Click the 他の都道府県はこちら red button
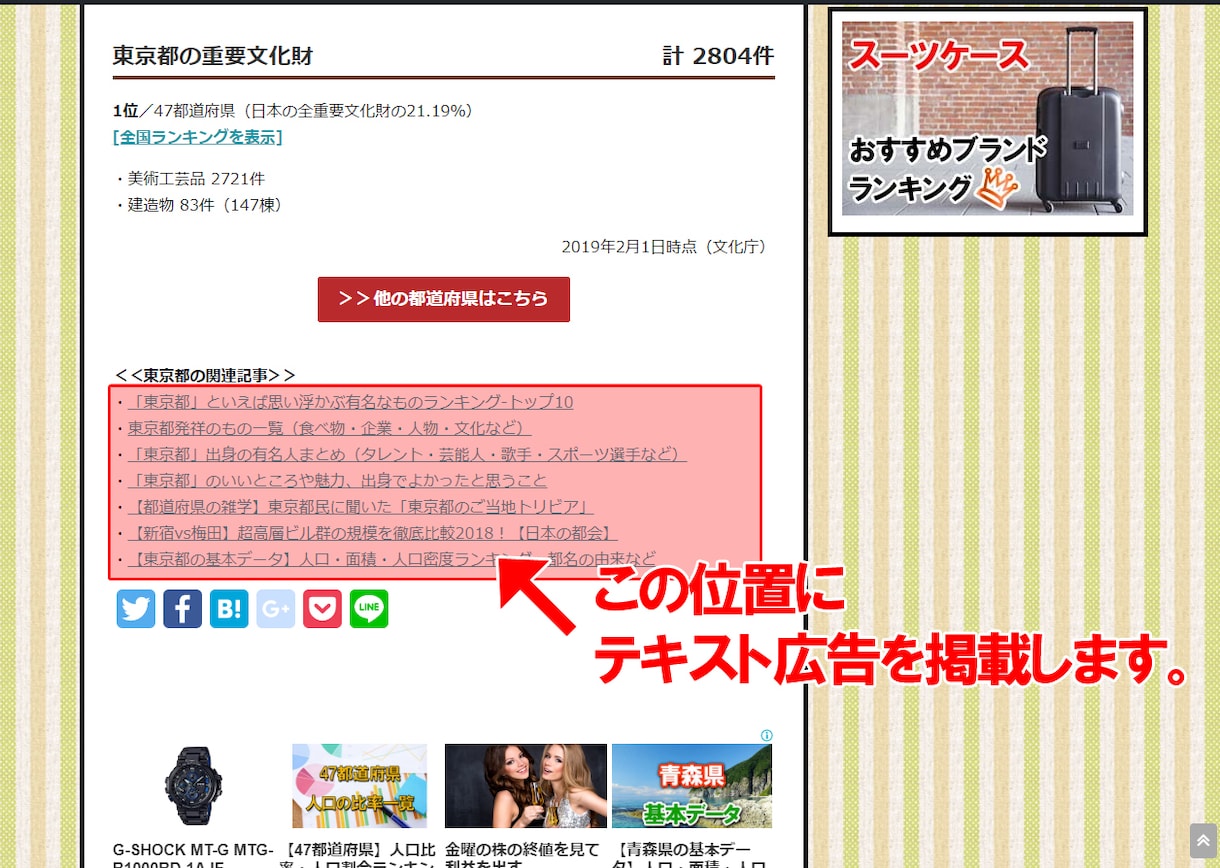Viewport: 1220px width, 868px height. [444, 299]
